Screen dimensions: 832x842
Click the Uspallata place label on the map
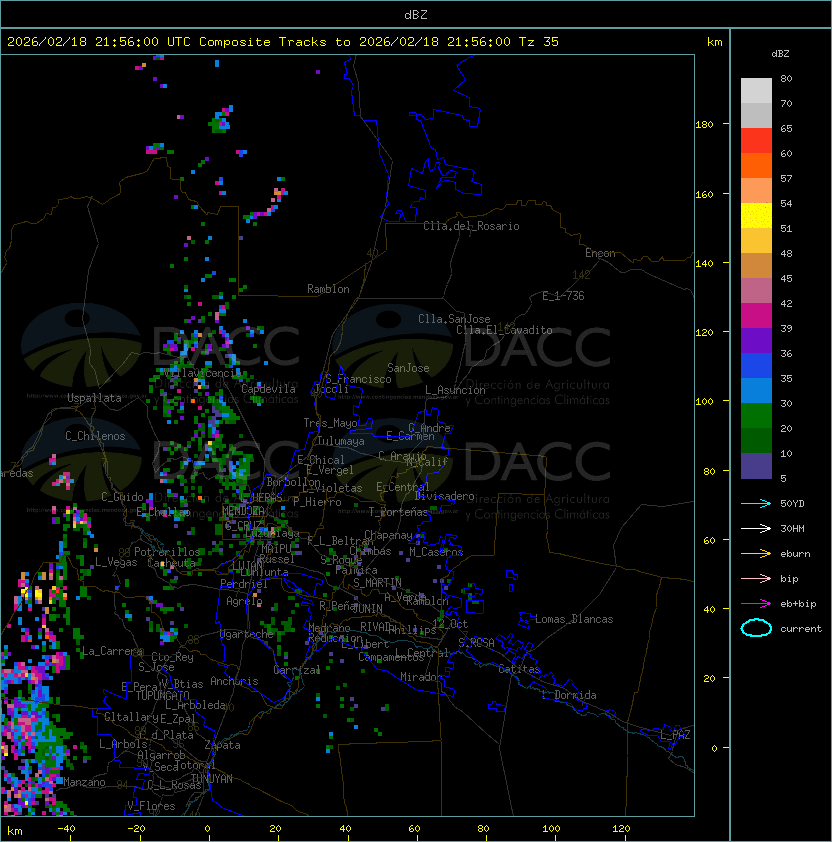pyautogui.click(x=94, y=398)
